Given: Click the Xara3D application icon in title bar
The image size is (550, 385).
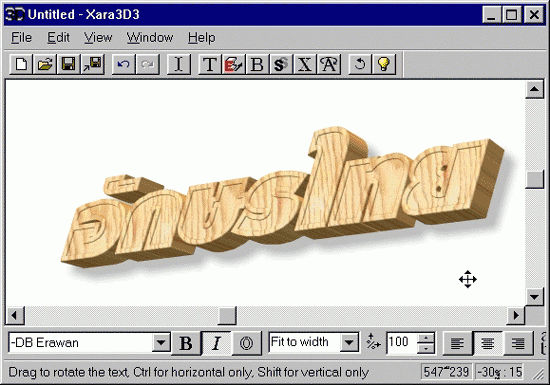Looking at the screenshot, I should (14, 14).
